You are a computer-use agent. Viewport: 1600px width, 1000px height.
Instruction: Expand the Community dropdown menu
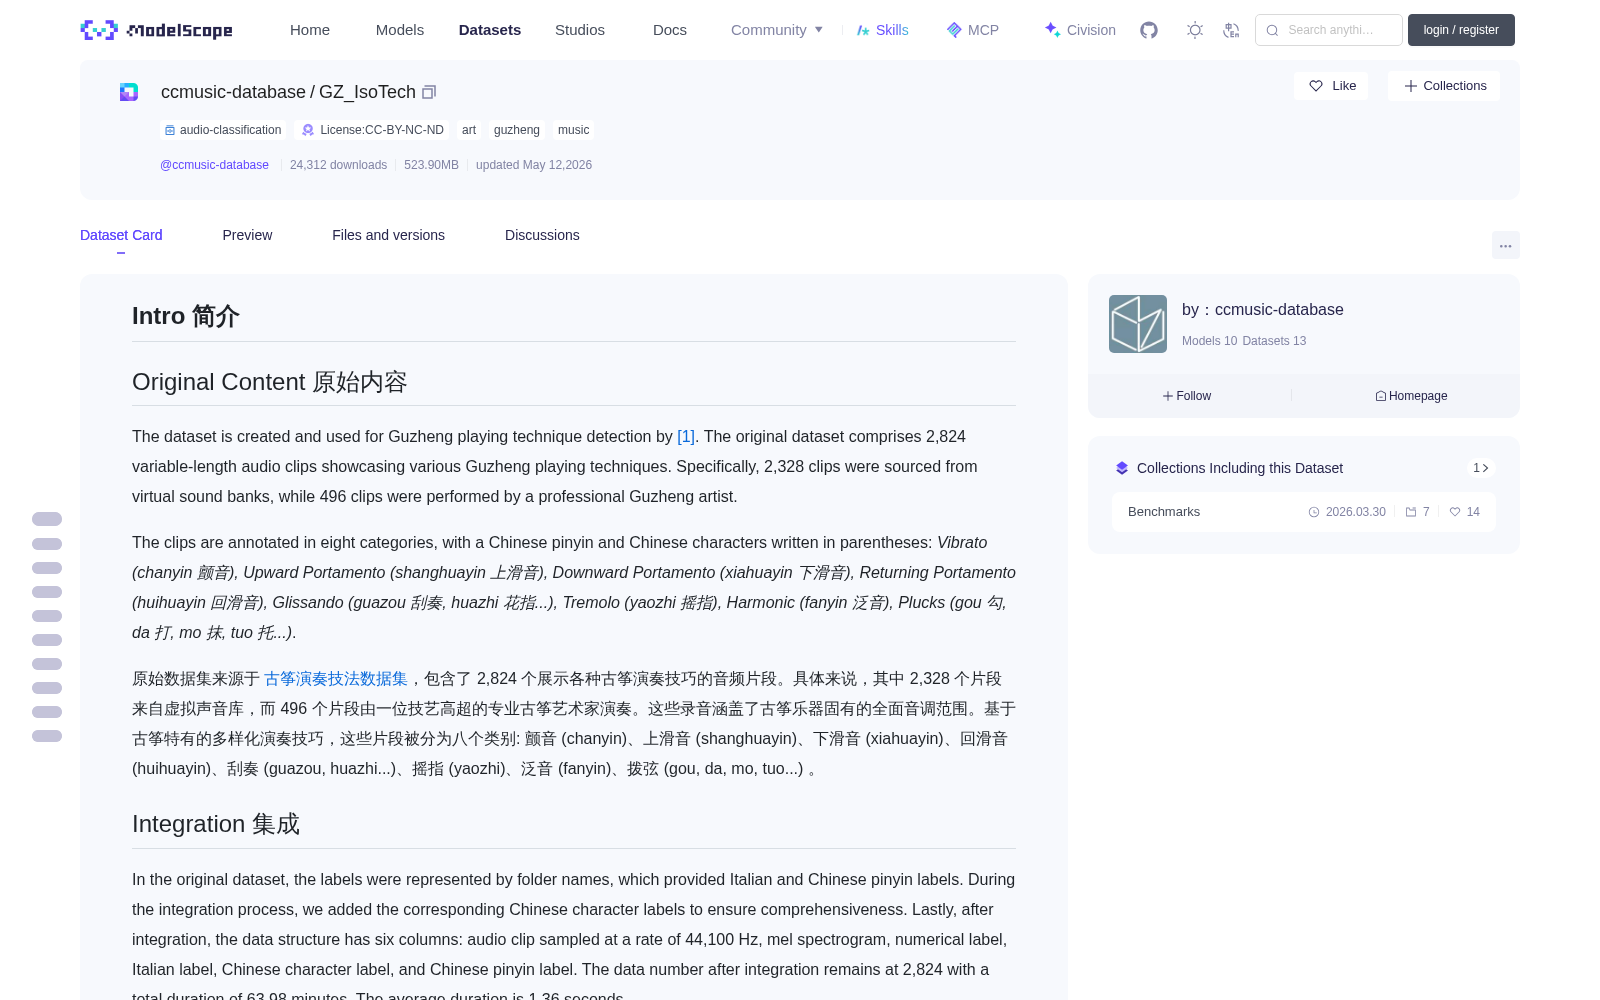(777, 30)
